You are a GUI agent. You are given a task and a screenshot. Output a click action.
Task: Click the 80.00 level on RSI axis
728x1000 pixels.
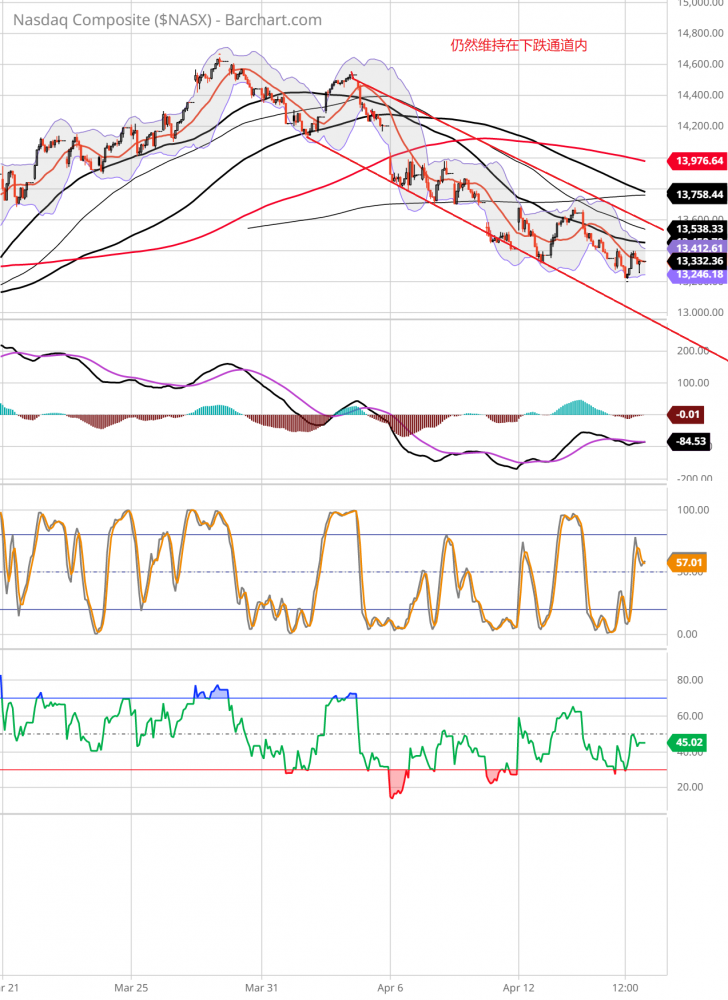(691, 680)
